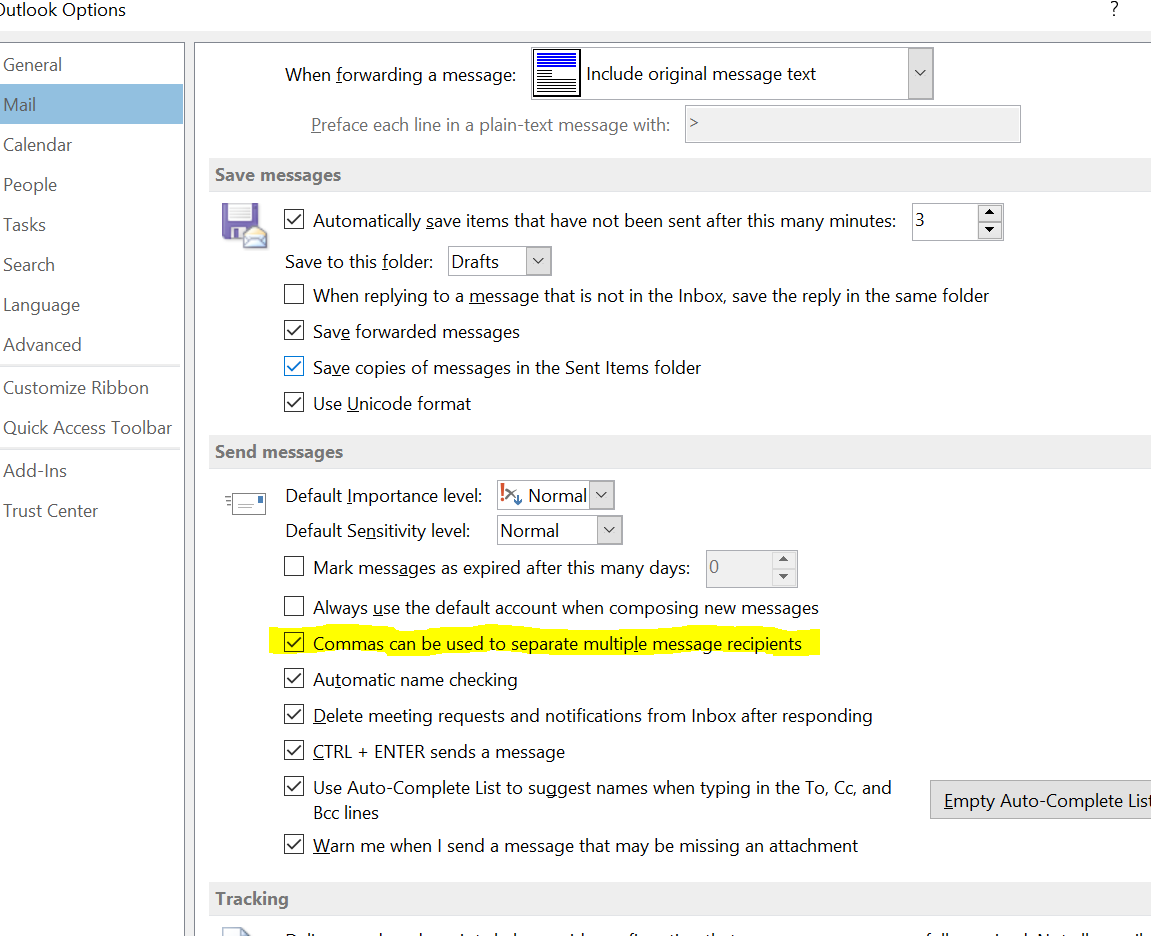Enable Mark messages as expired checkbox
Screen dimensions: 1151x936
click(x=294, y=566)
